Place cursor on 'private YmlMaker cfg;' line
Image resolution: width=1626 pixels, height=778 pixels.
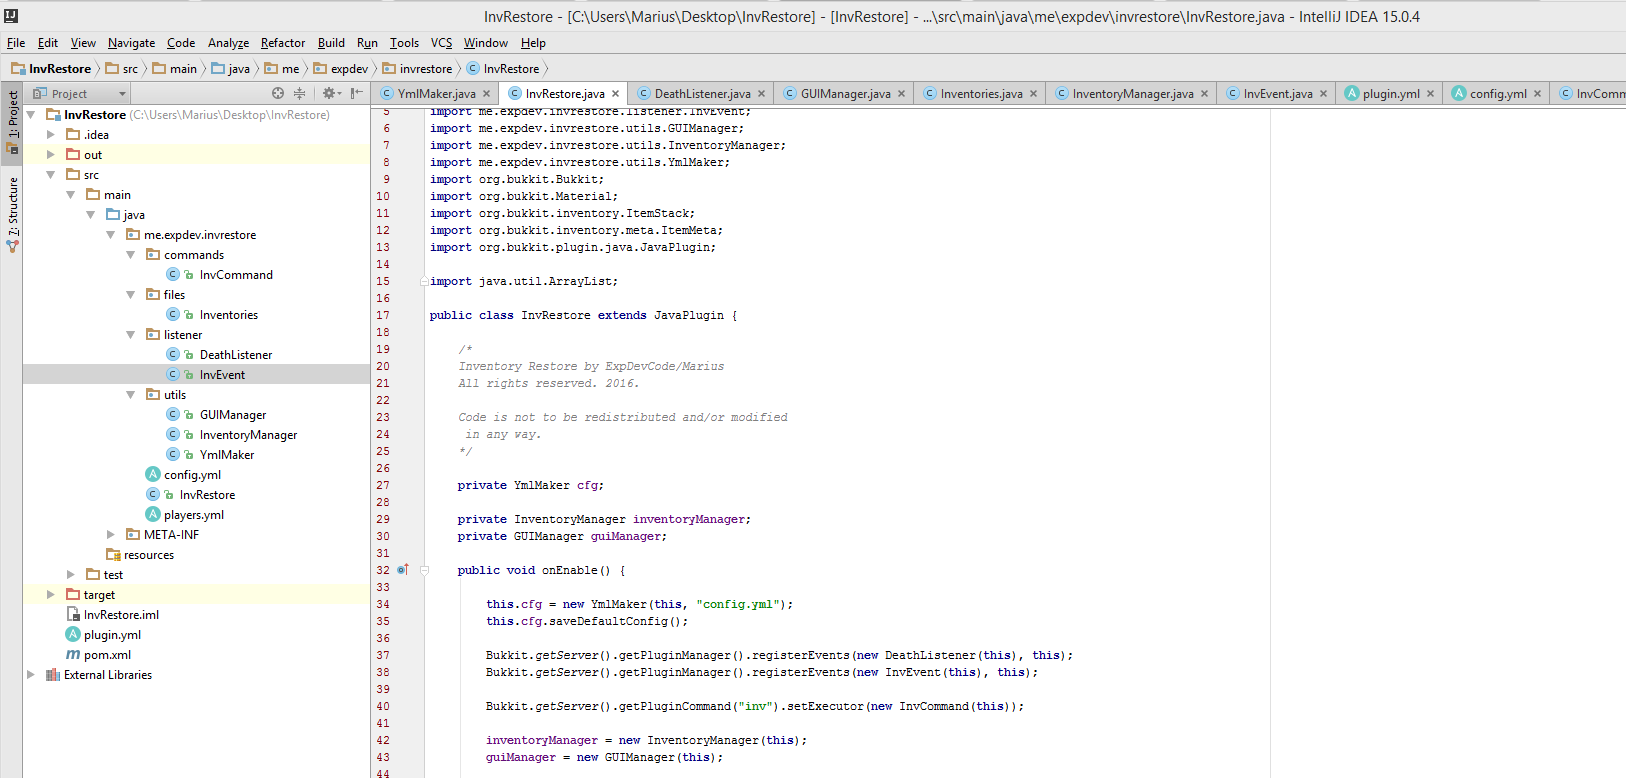[531, 485]
